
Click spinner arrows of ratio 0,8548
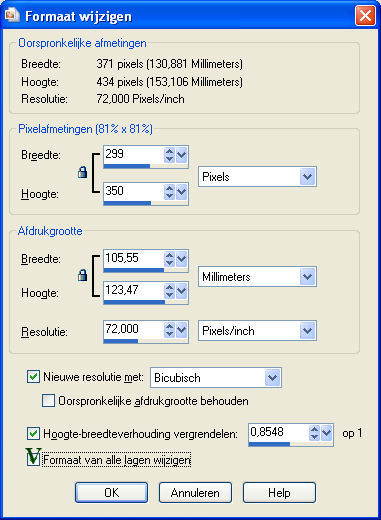click(314, 433)
